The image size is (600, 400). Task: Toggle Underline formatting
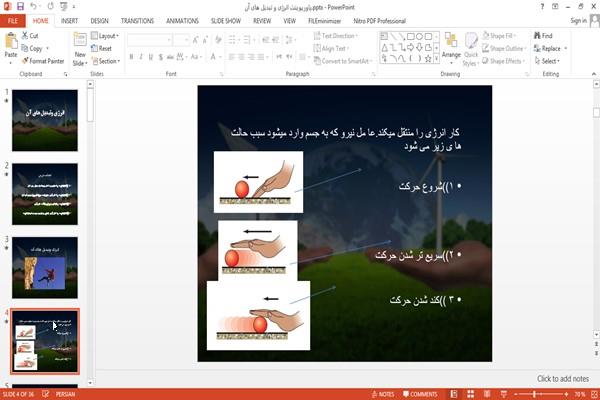pyautogui.click(x=150, y=57)
